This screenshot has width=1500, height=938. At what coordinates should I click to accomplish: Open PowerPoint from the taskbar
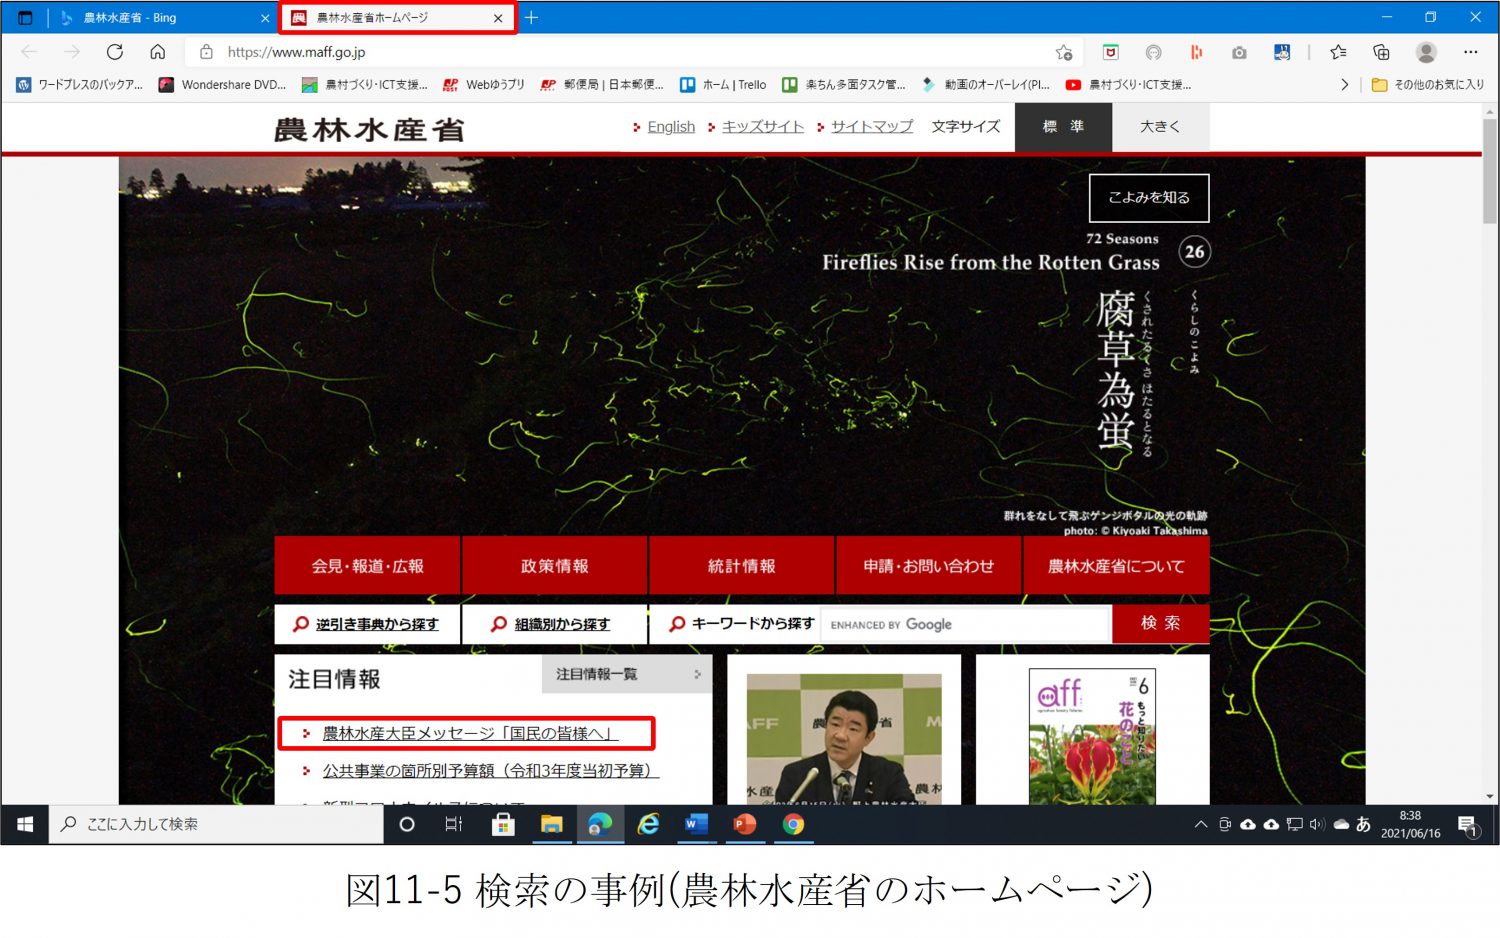tap(745, 824)
